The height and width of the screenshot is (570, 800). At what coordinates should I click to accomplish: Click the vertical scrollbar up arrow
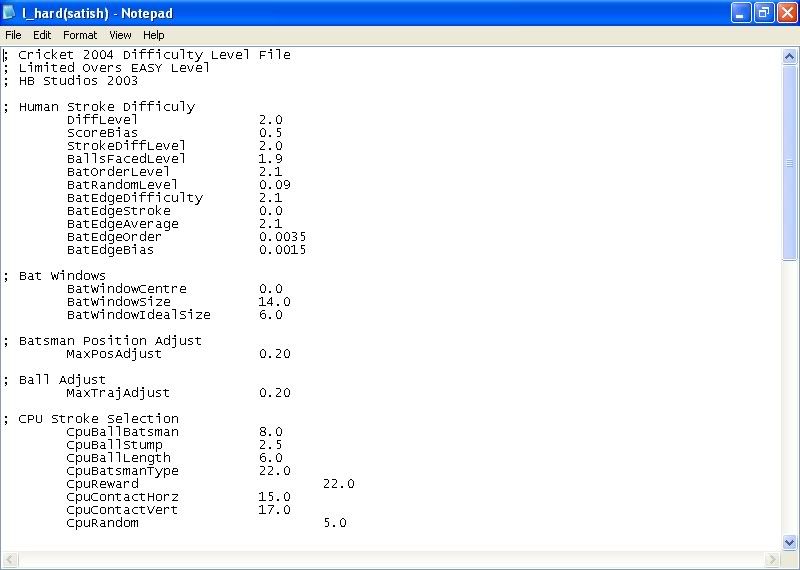click(789, 56)
